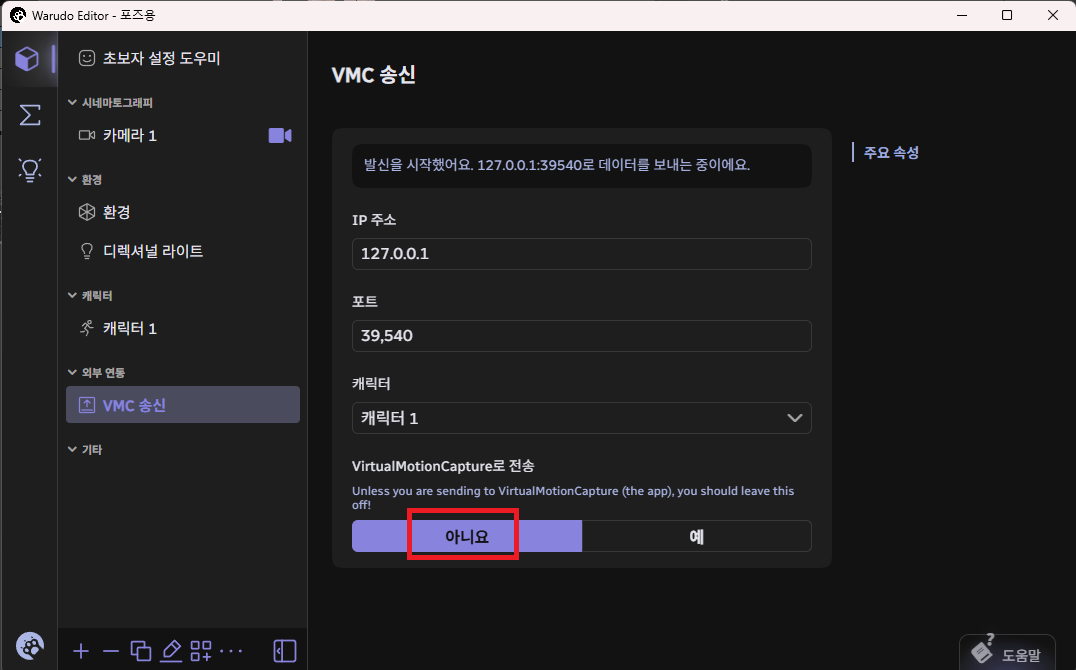Click the smiley icon of 초보자 설정 도우미
1076x670 pixels.
[x=86, y=58]
